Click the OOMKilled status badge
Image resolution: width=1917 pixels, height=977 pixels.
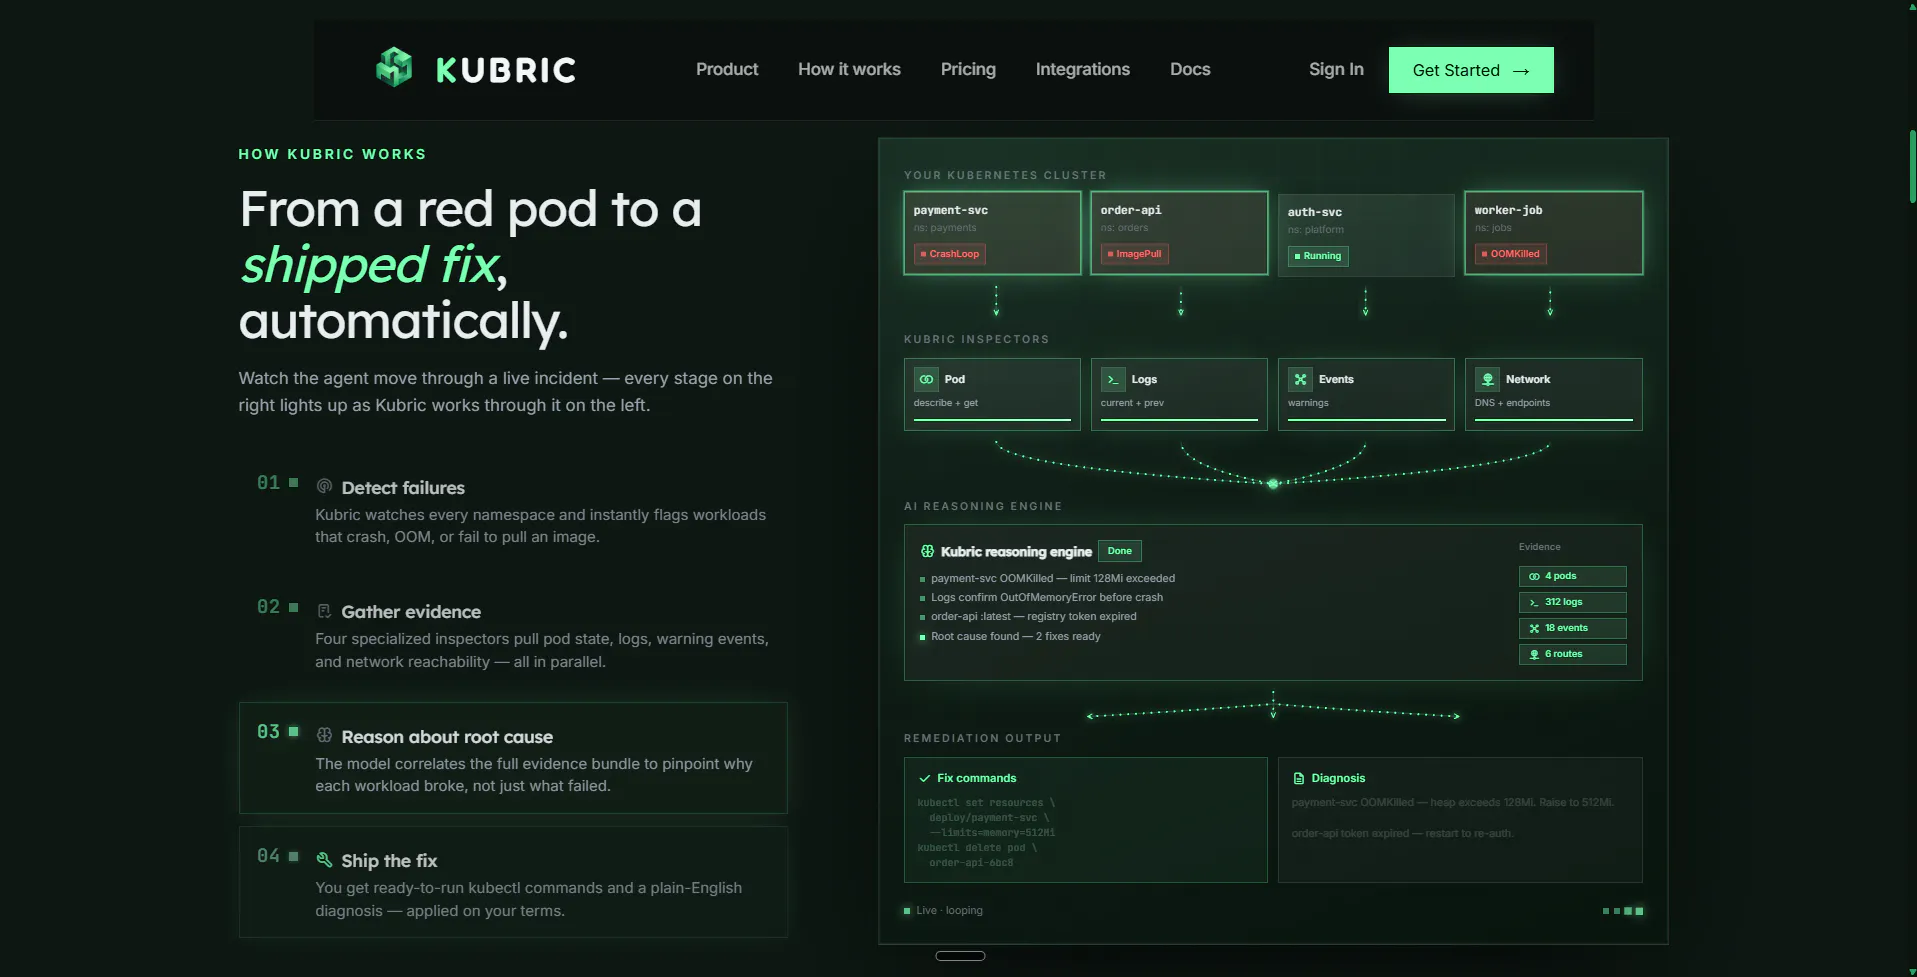[1510, 254]
